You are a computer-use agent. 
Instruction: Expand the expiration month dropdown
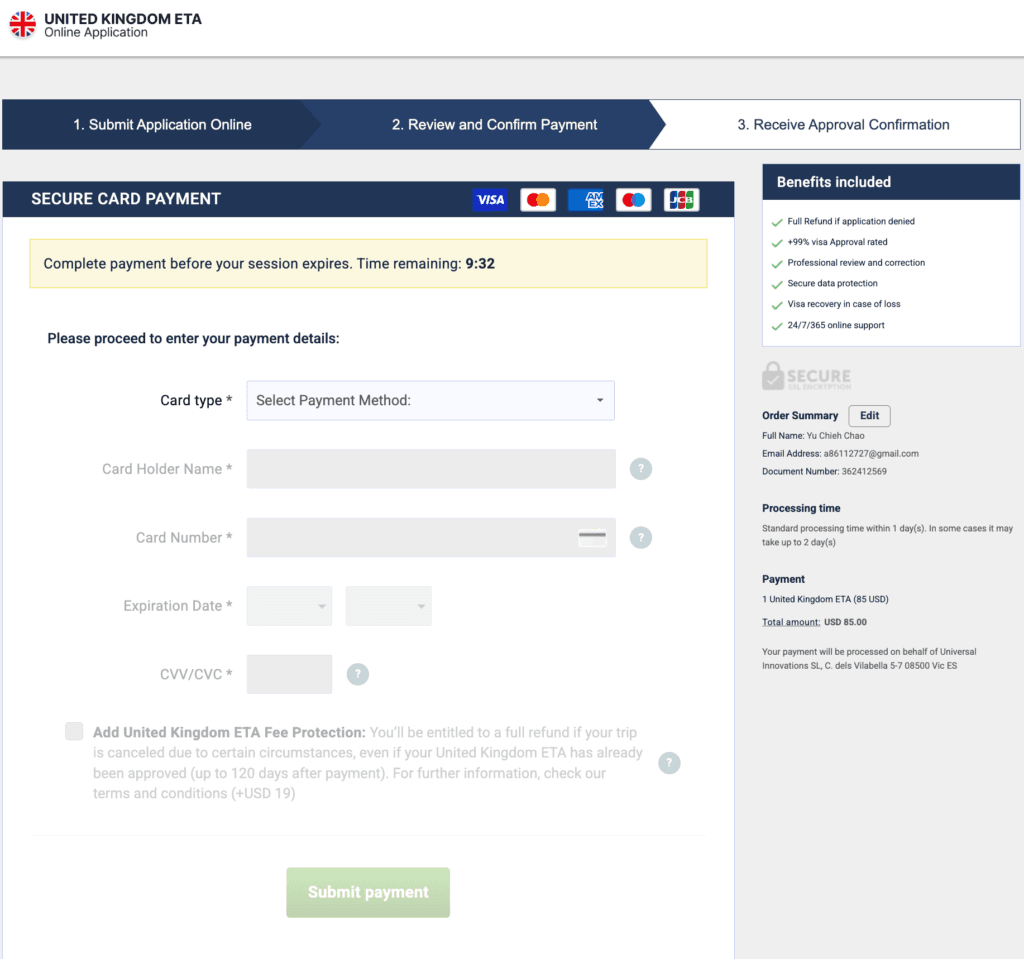click(289, 606)
